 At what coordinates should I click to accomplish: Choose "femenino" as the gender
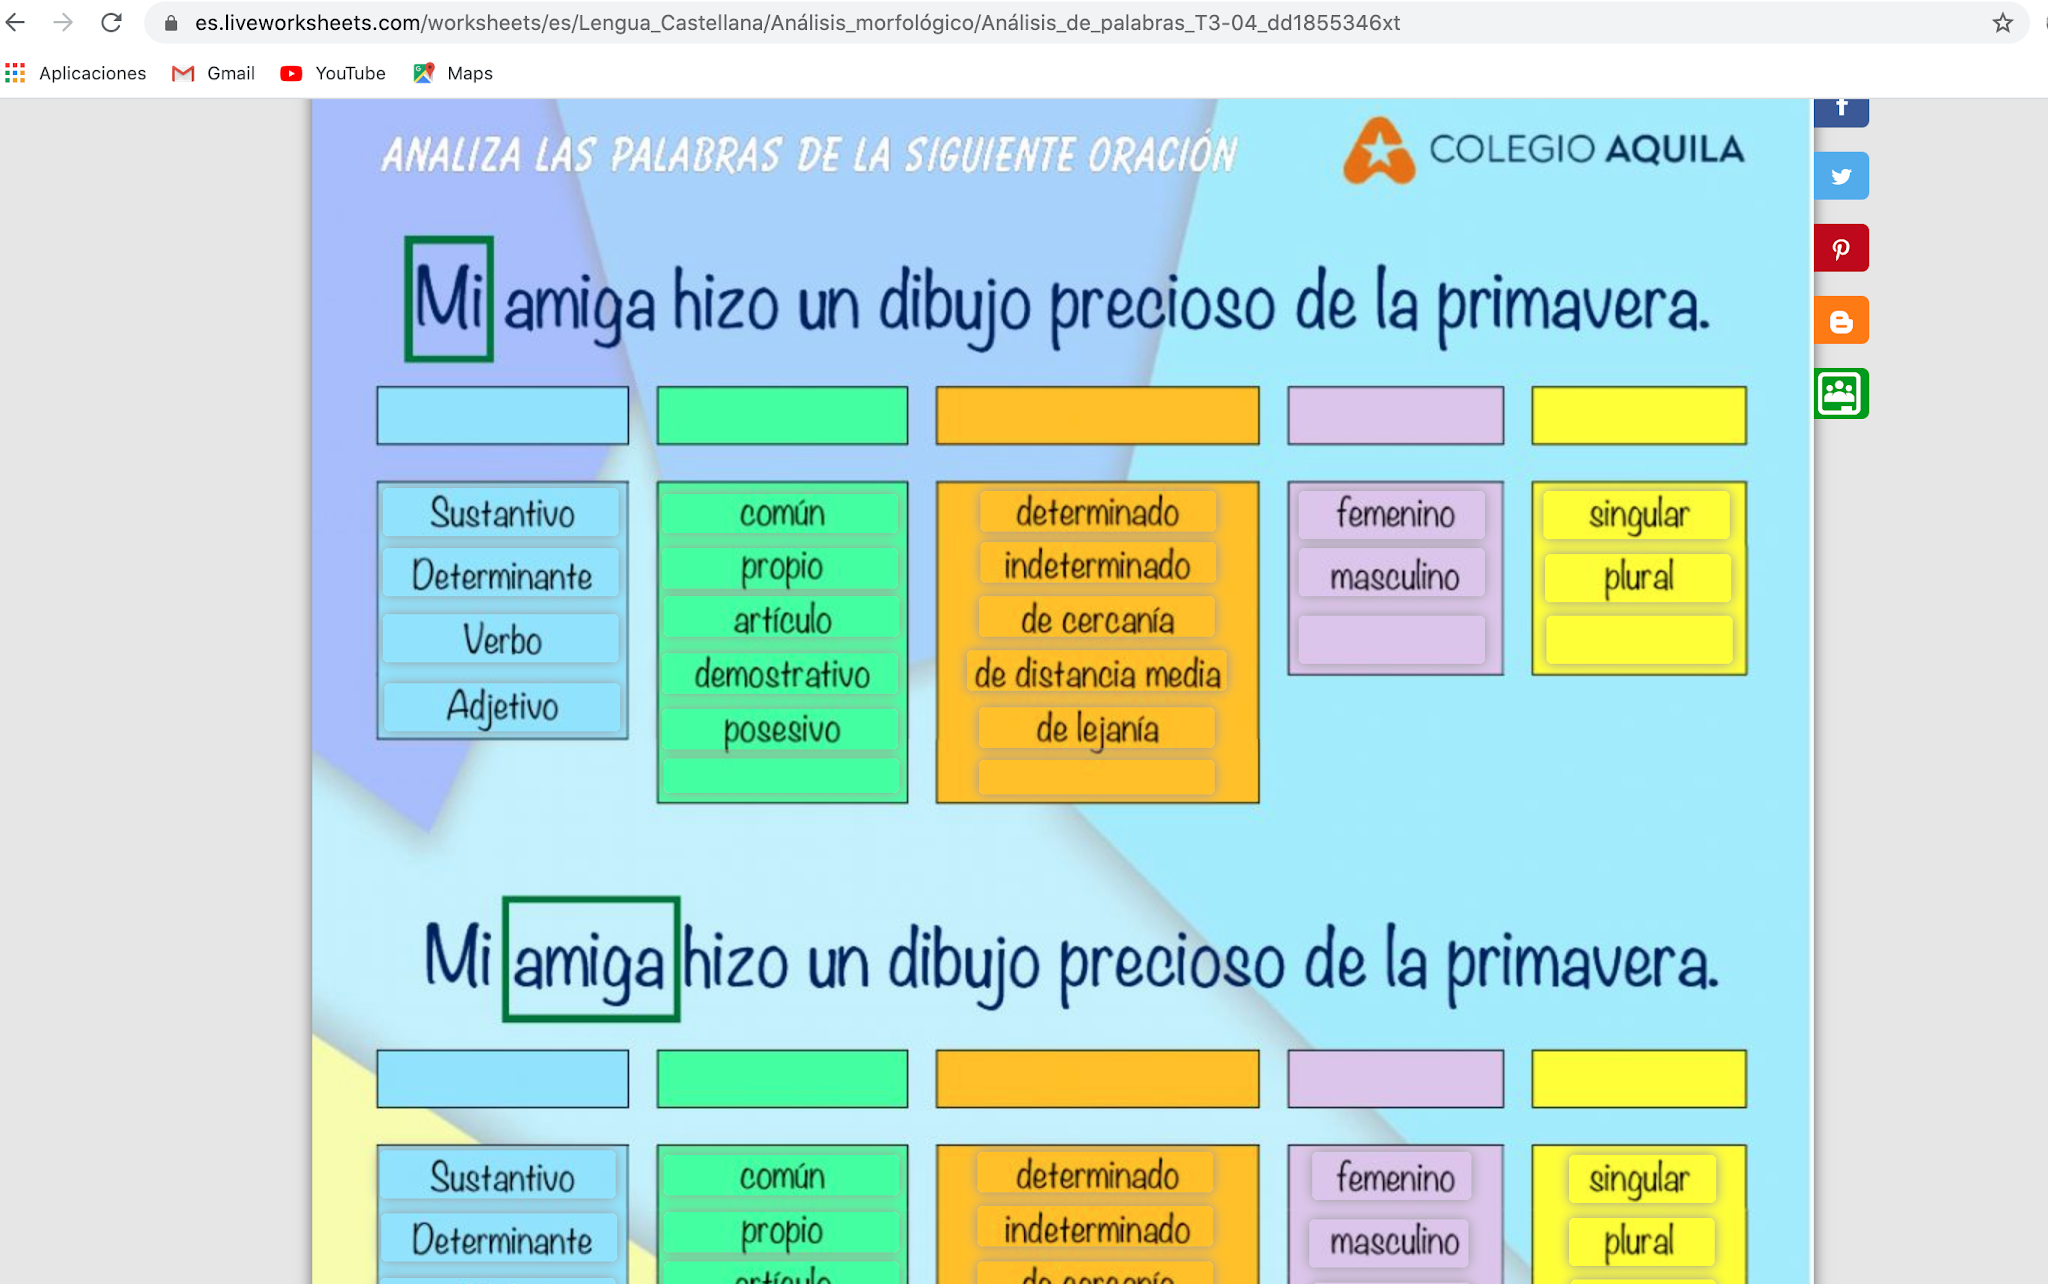pyautogui.click(x=1393, y=514)
